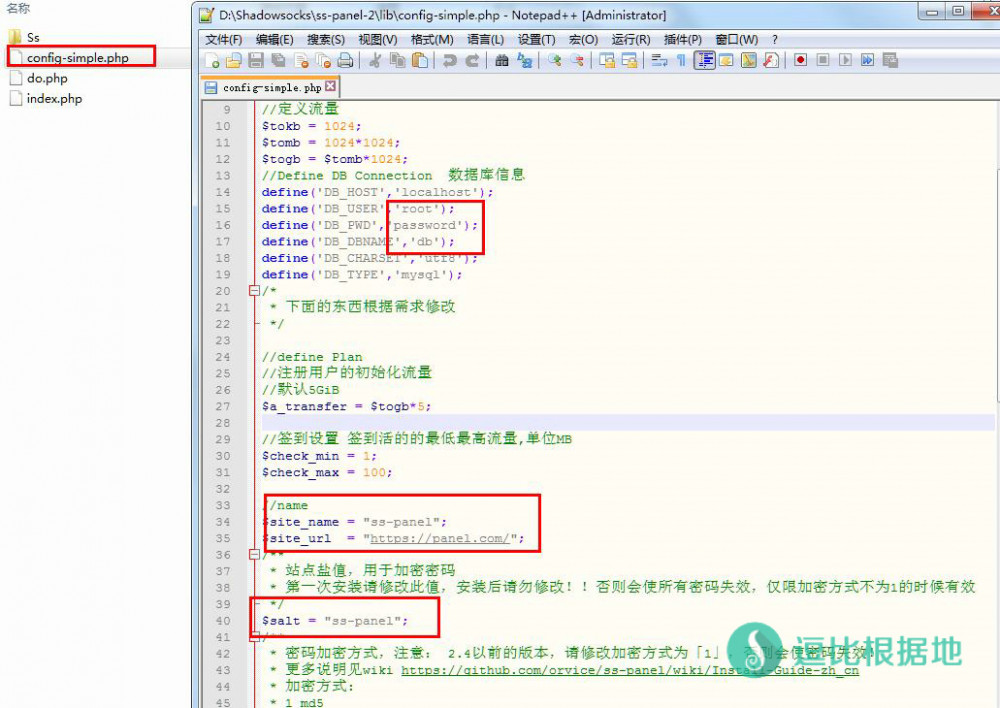This screenshot has width=1000, height=708.
Task: Open Find with the binoculars icon
Action: tap(502, 61)
